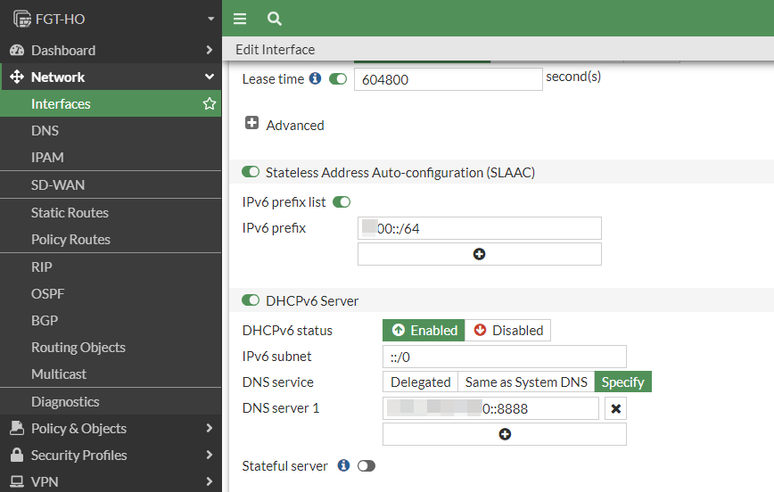Expand the Advanced section
Image resolution: width=774 pixels, height=492 pixels.
coord(252,124)
